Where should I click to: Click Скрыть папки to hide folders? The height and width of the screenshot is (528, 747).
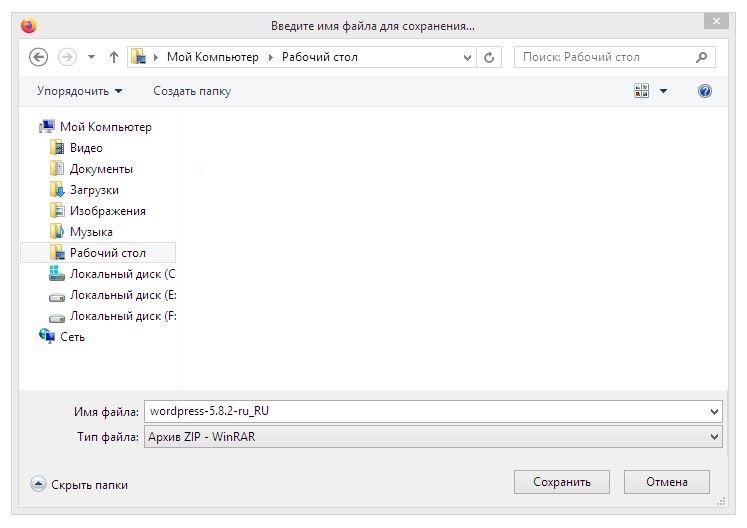[90, 485]
